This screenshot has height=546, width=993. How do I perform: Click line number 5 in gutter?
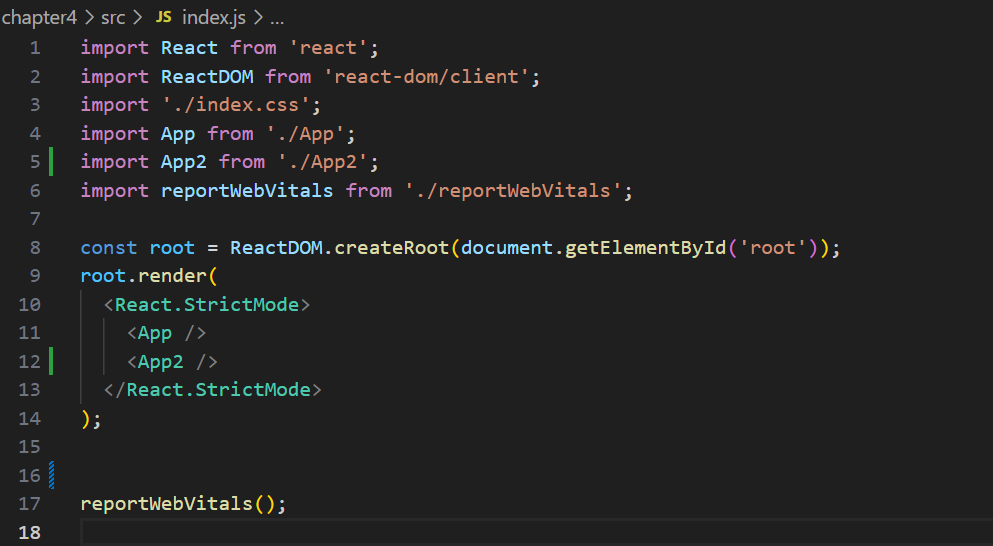point(35,162)
